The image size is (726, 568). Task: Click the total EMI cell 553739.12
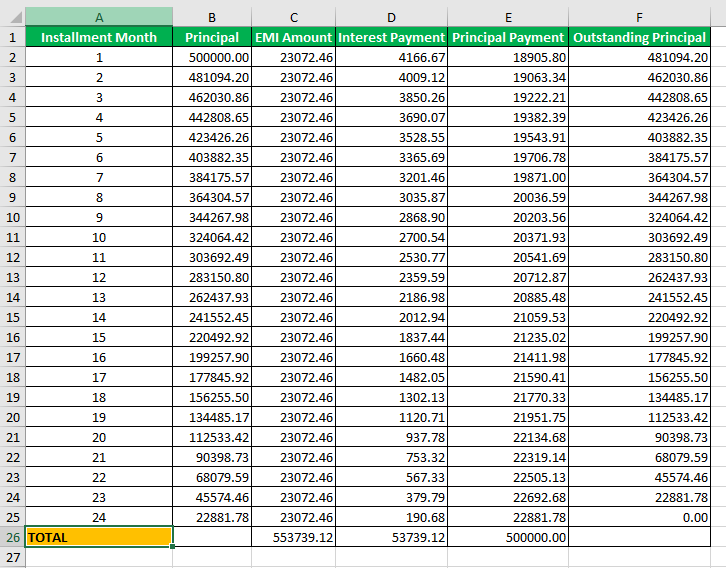point(294,537)
